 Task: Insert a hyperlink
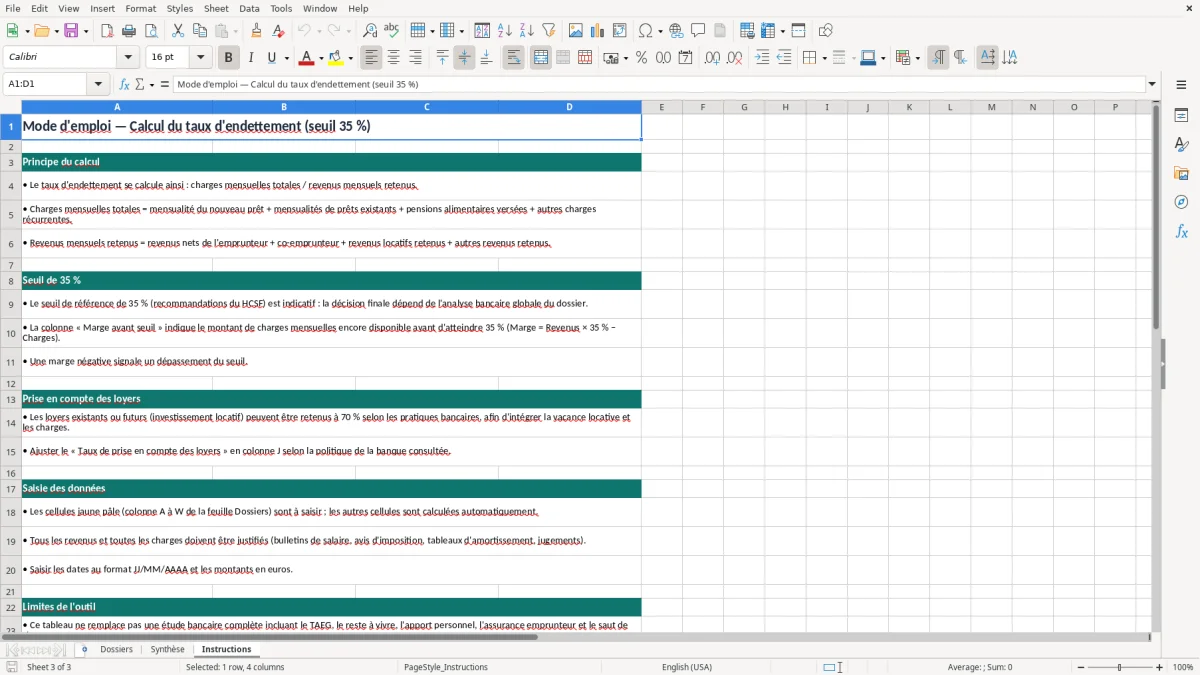676,31
